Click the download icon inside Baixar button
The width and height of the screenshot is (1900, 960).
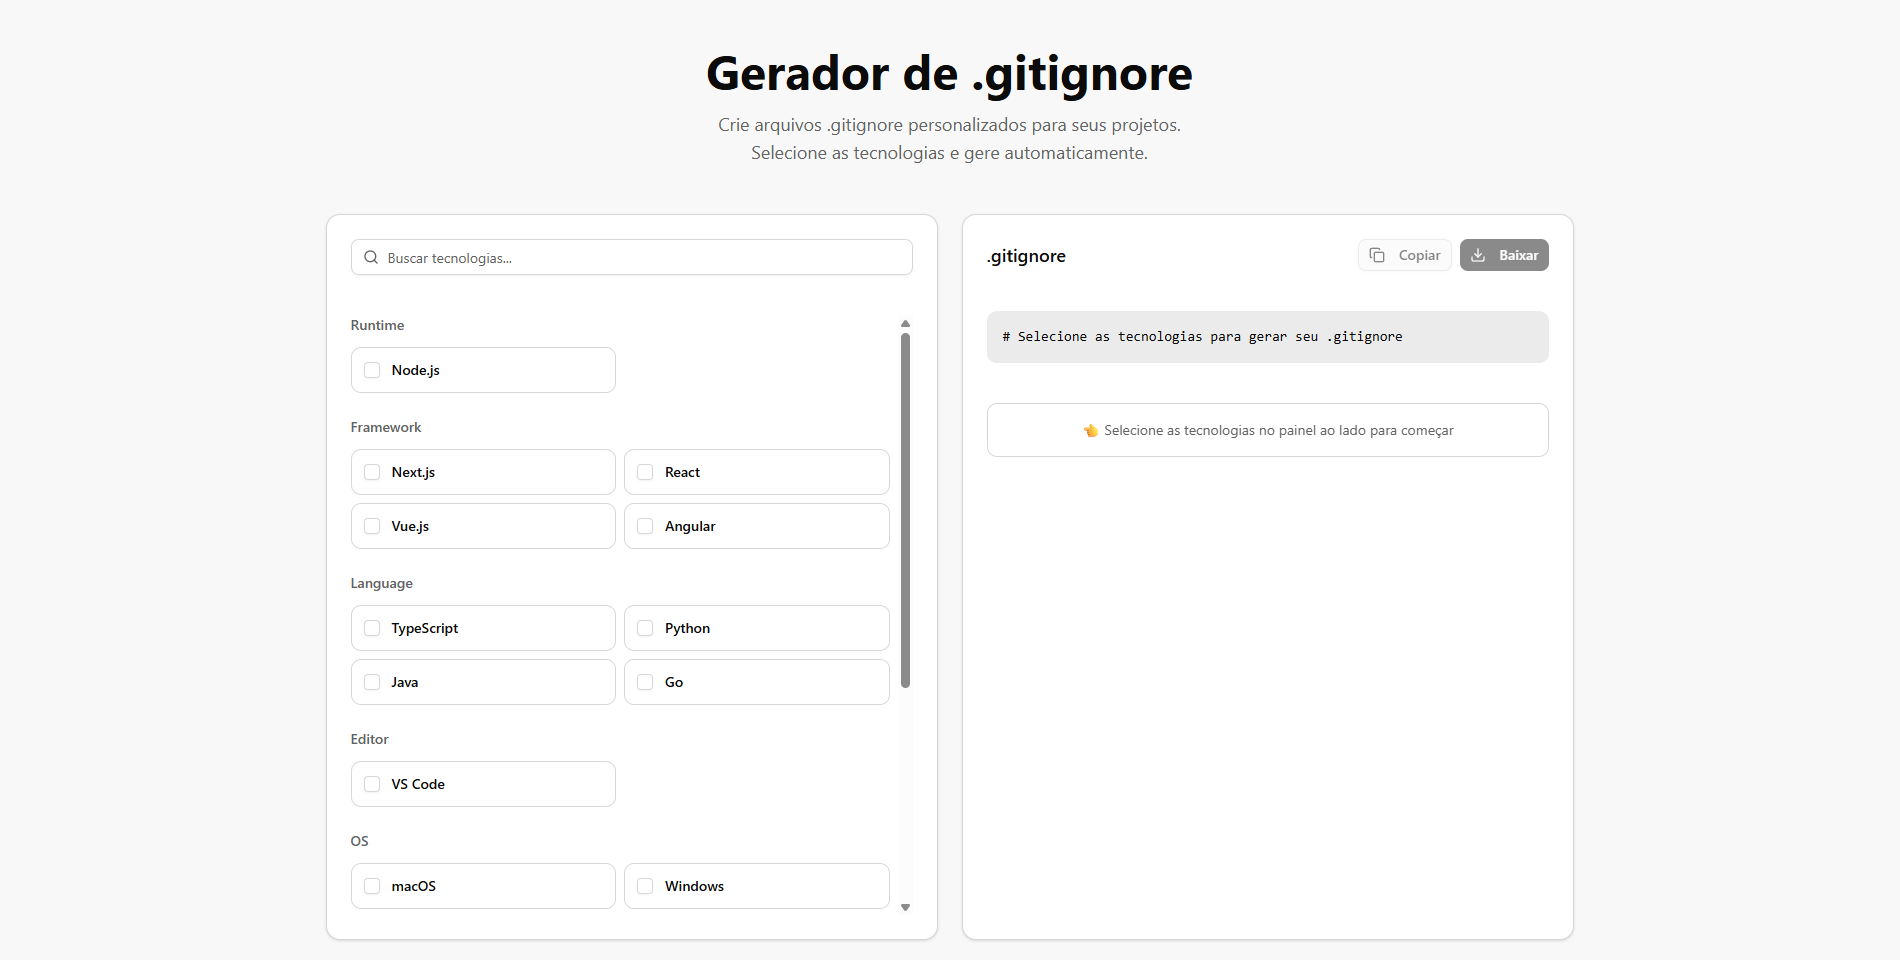1478,255
